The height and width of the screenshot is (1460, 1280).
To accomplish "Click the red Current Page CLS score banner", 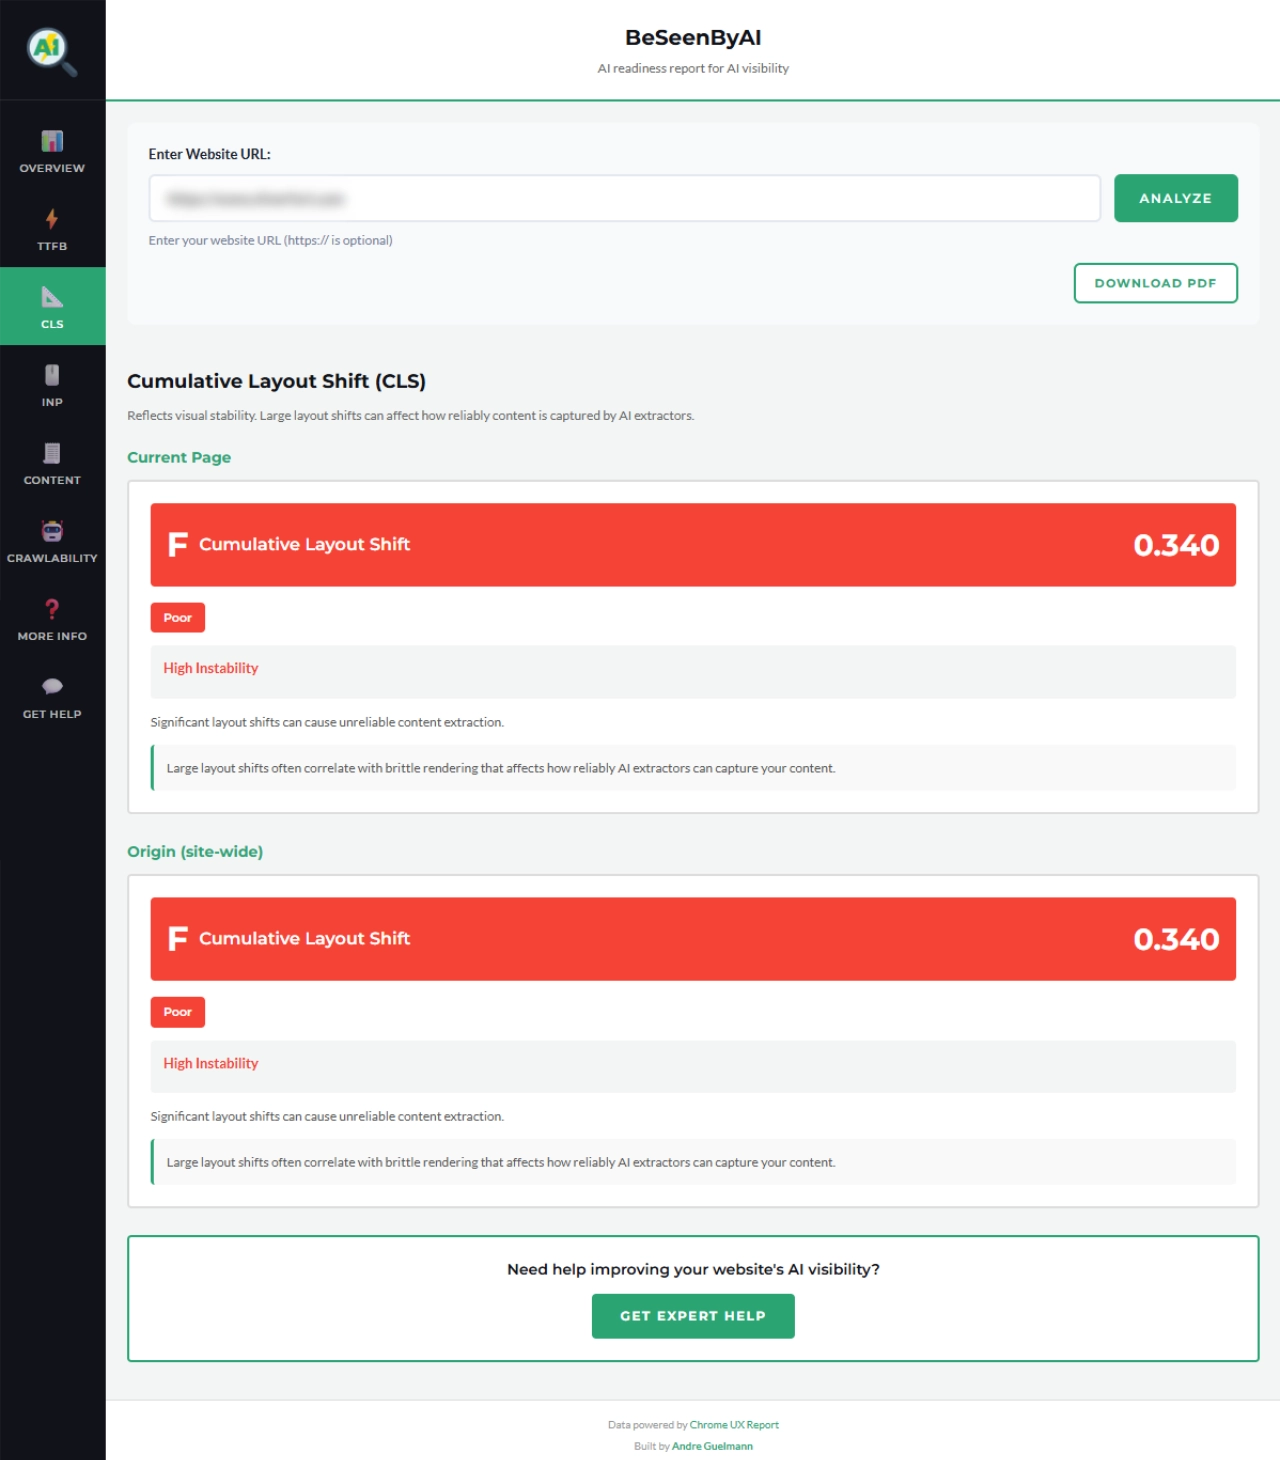I will point(693,544).
